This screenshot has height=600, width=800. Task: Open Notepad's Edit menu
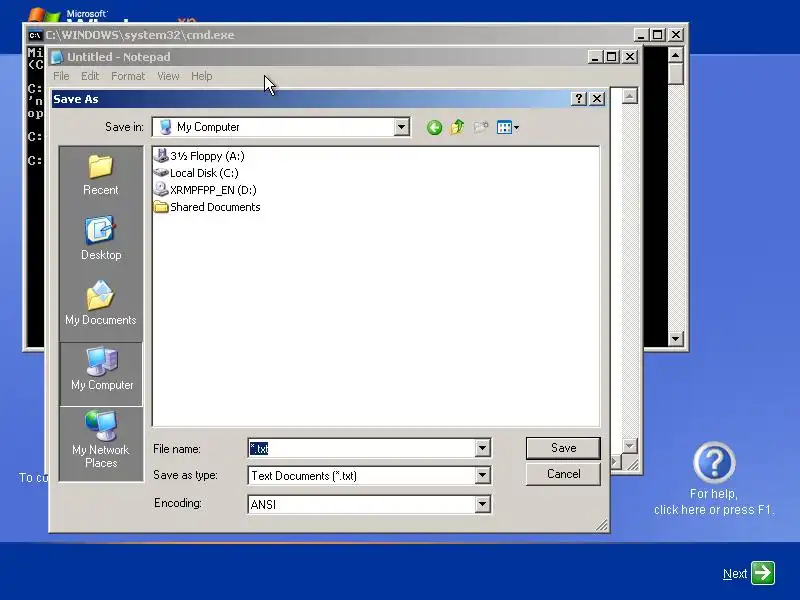[x=90, y=76]
